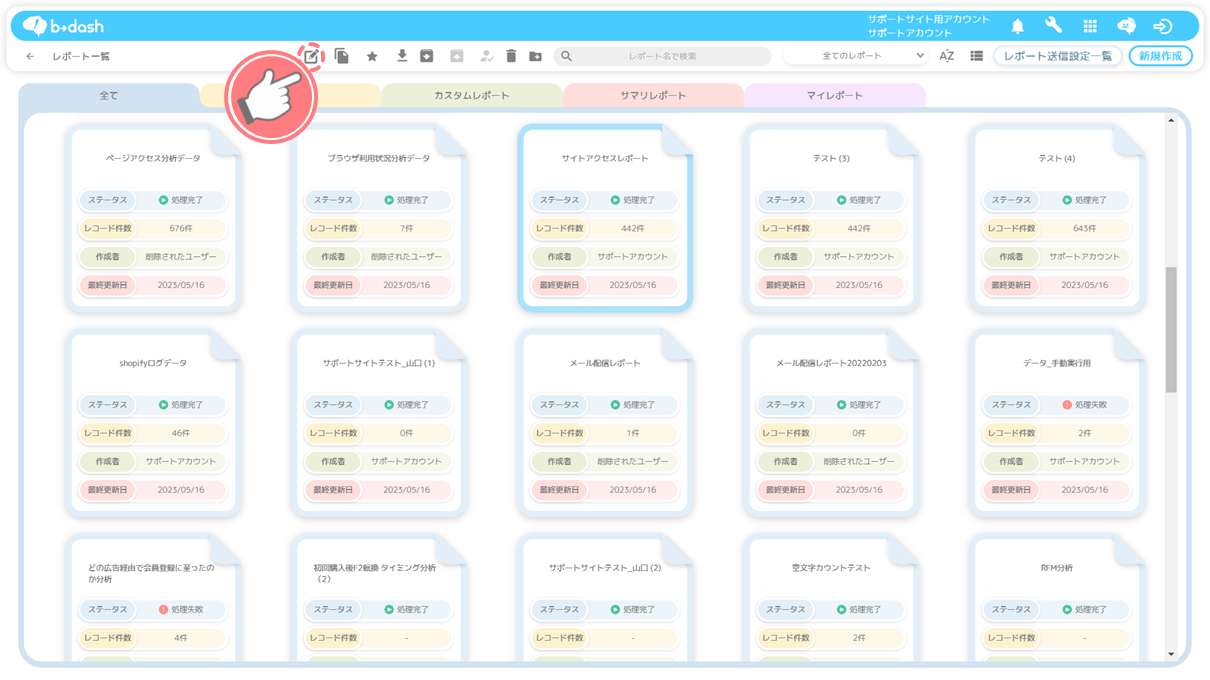Select the サポートサイトテスト_山口 (1) report title
This screenshot has width=1210, height=680.
[379, 363]
